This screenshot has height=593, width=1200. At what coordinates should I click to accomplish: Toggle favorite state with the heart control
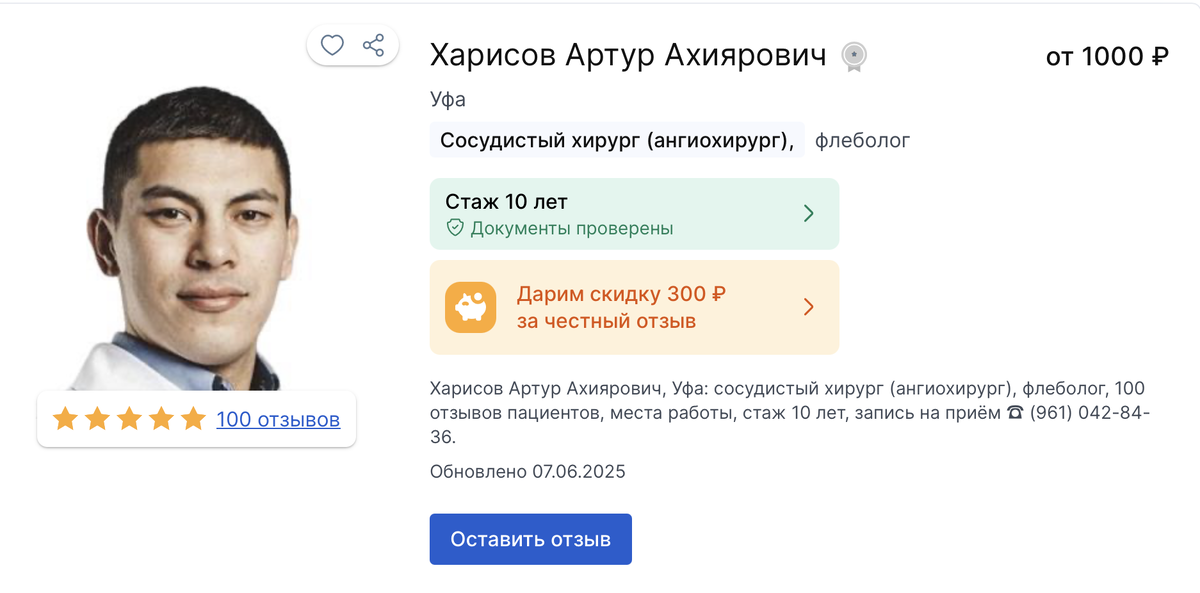point(332,45)
